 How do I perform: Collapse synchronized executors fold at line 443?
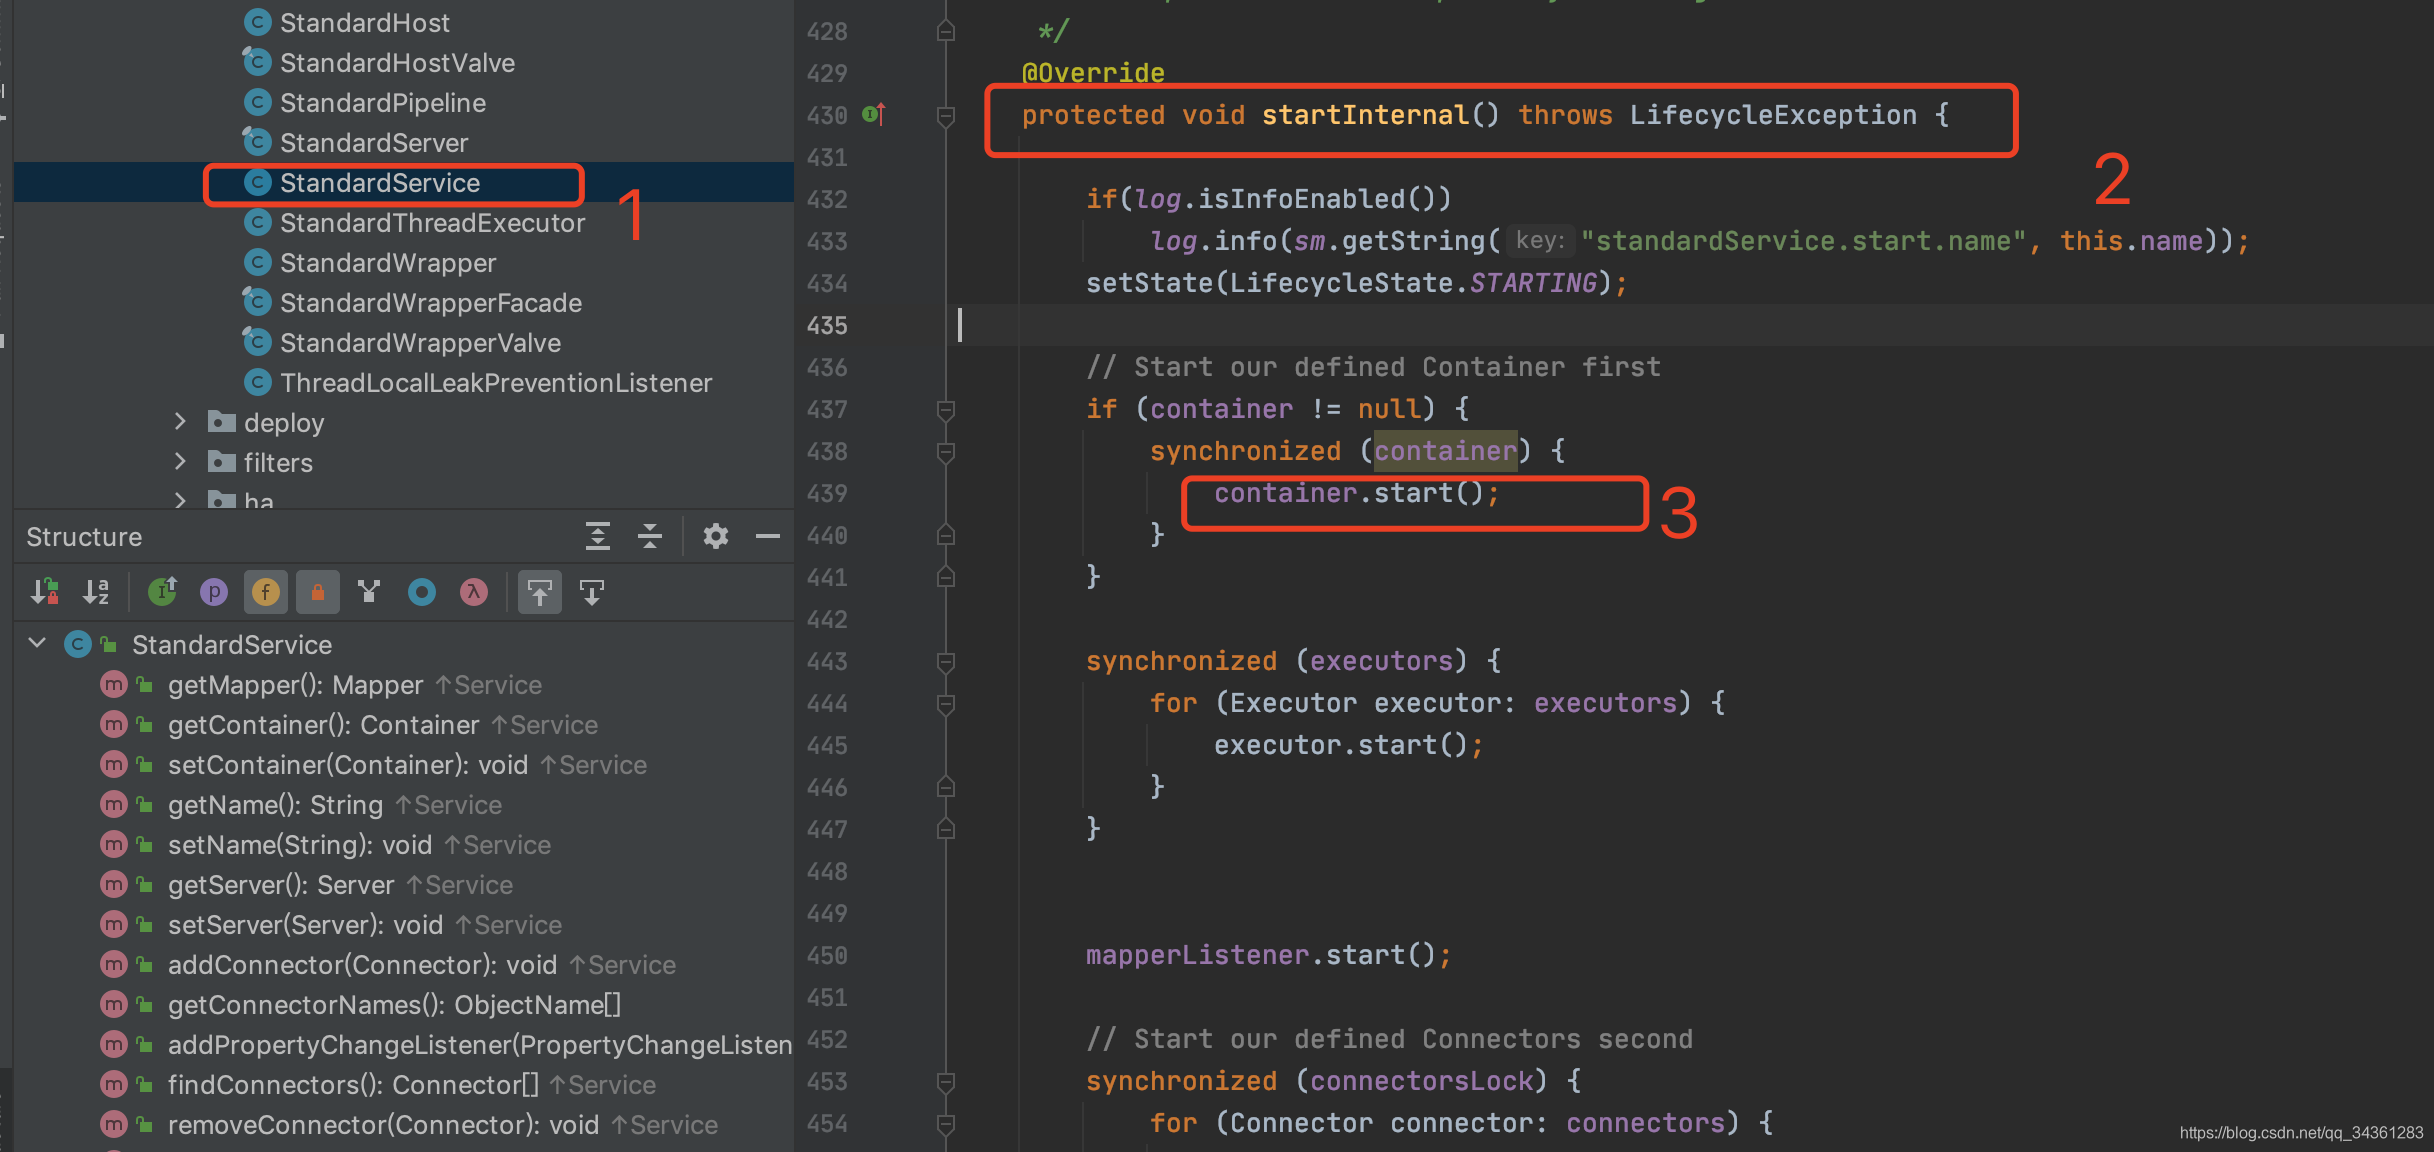click(945, 662)
